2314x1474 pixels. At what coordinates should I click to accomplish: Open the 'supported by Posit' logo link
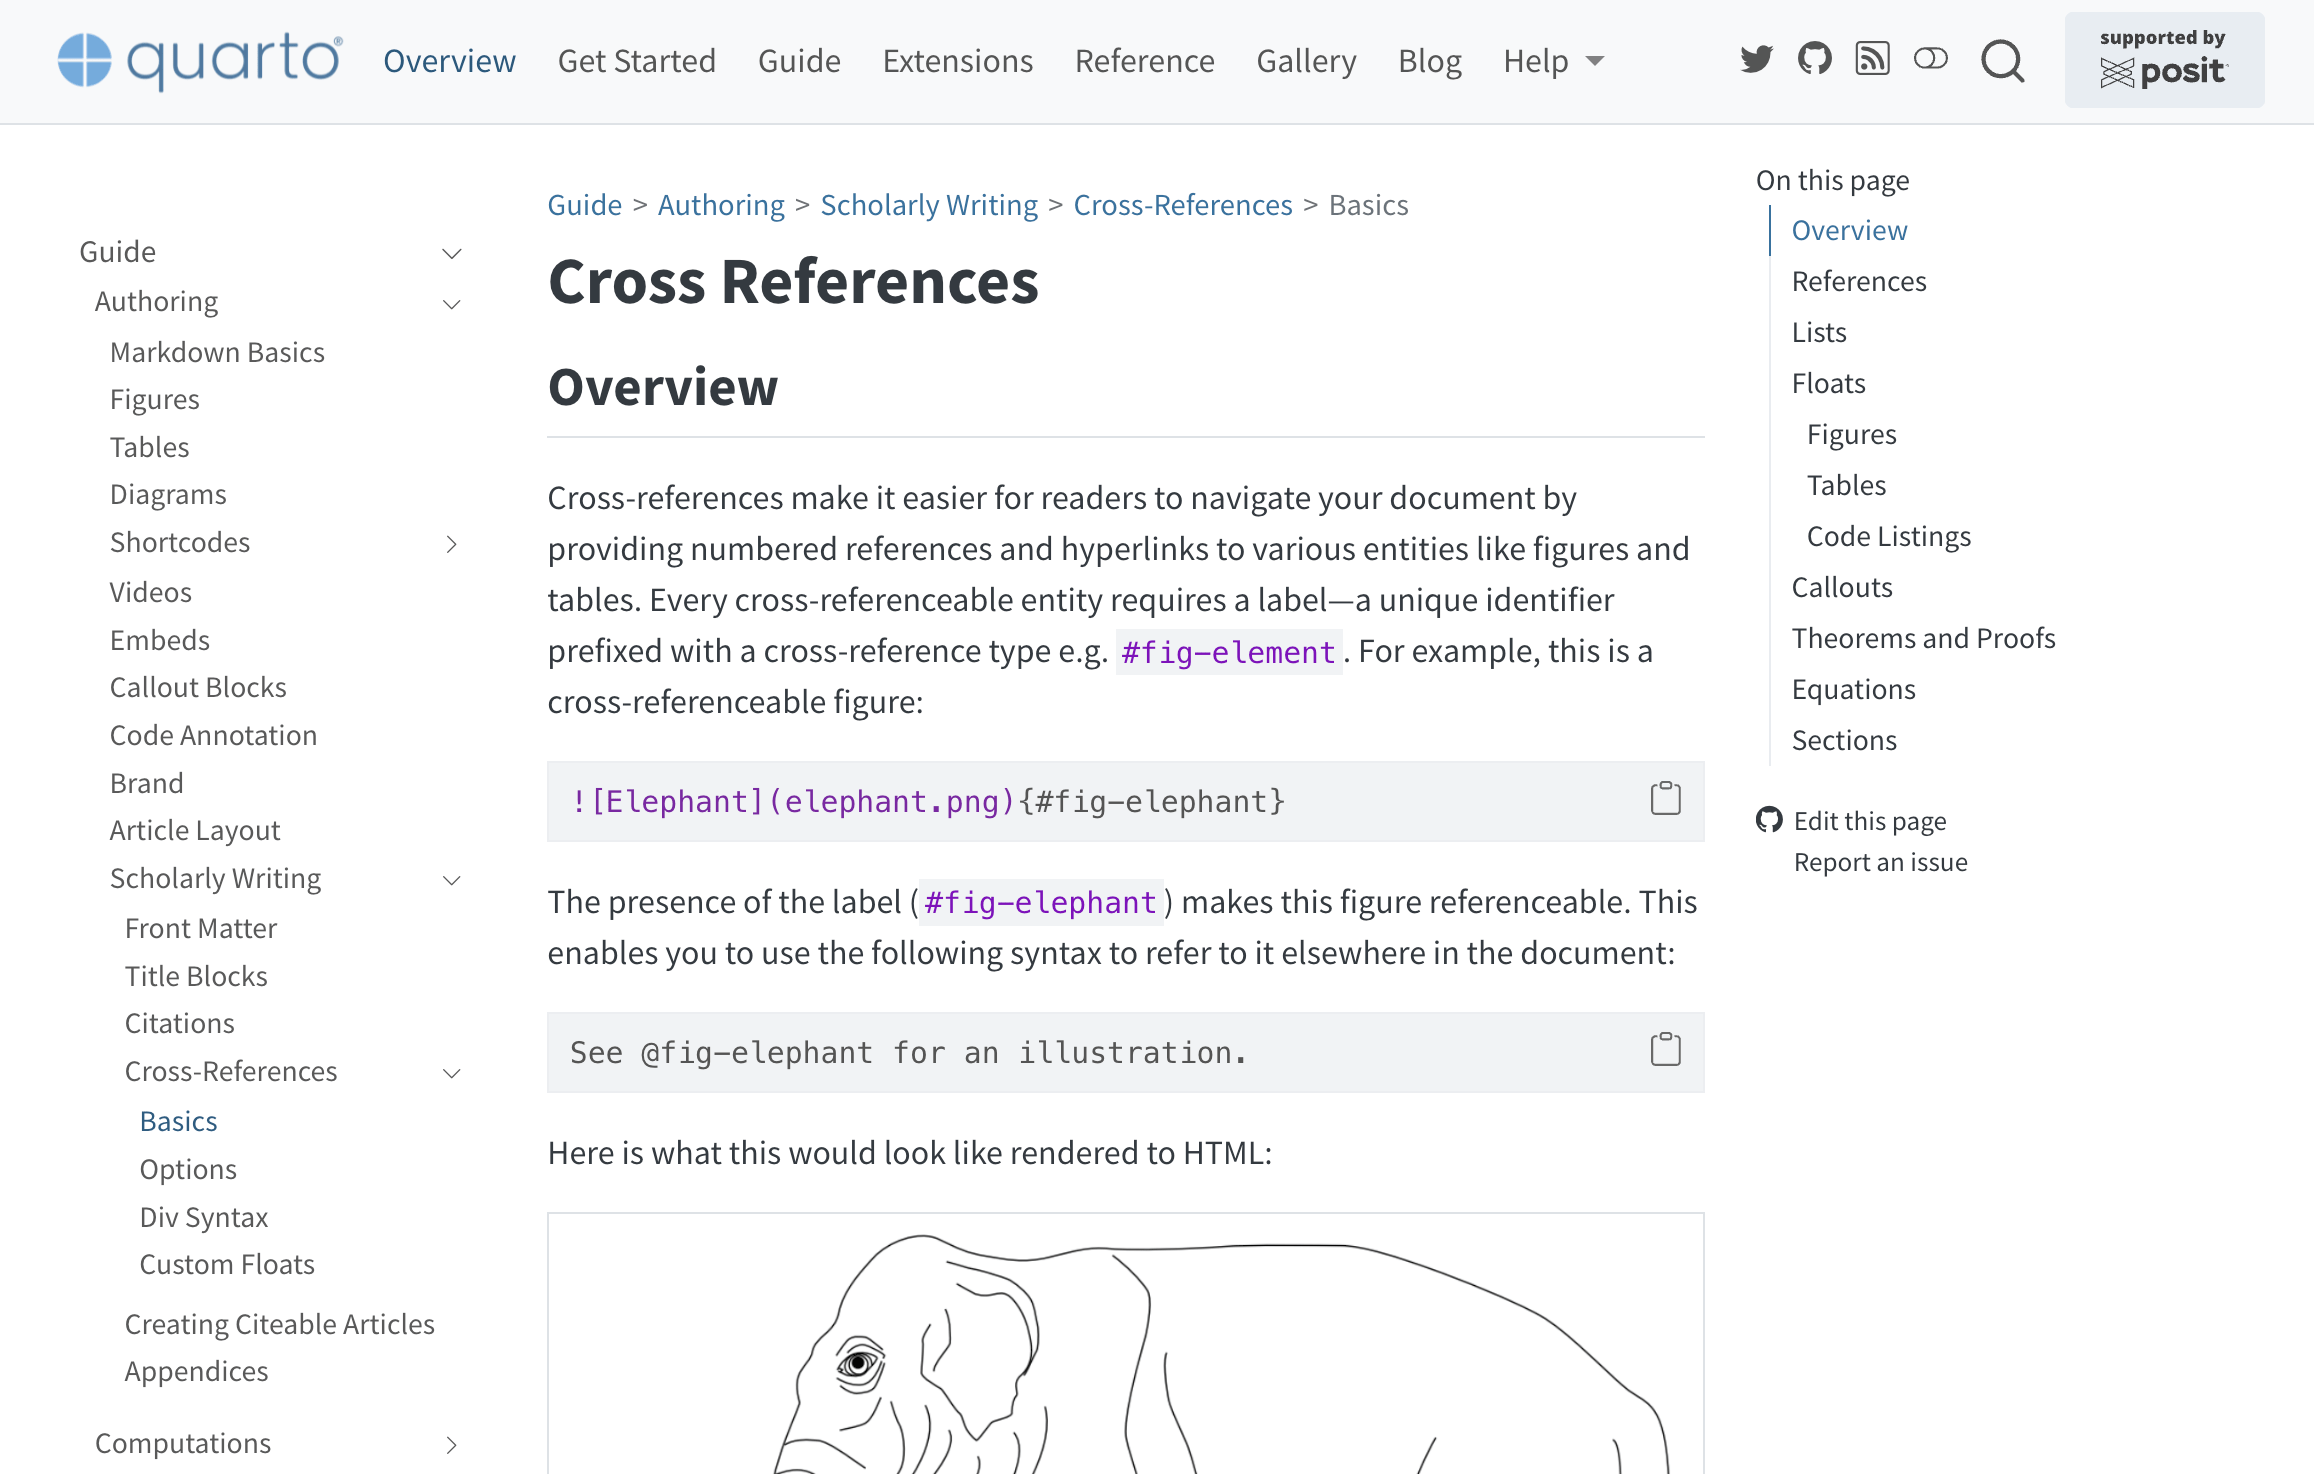(2164, 60)
